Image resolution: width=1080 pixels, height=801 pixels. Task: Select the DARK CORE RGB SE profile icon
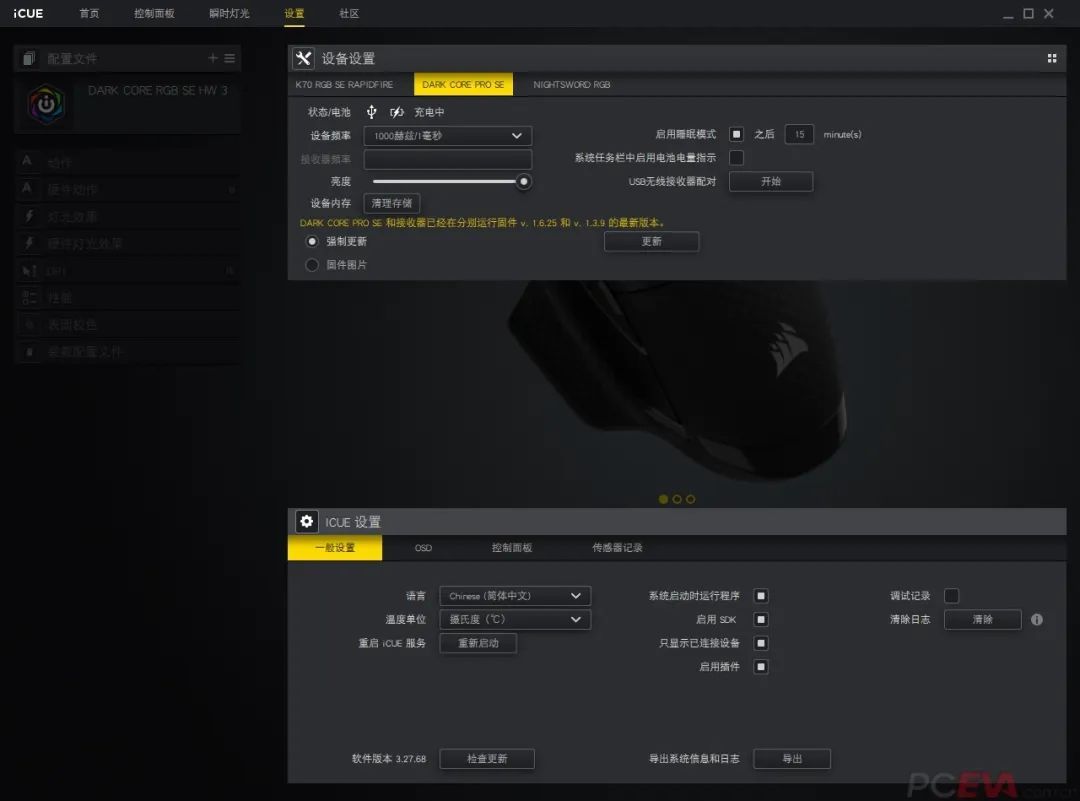(46, 104)
